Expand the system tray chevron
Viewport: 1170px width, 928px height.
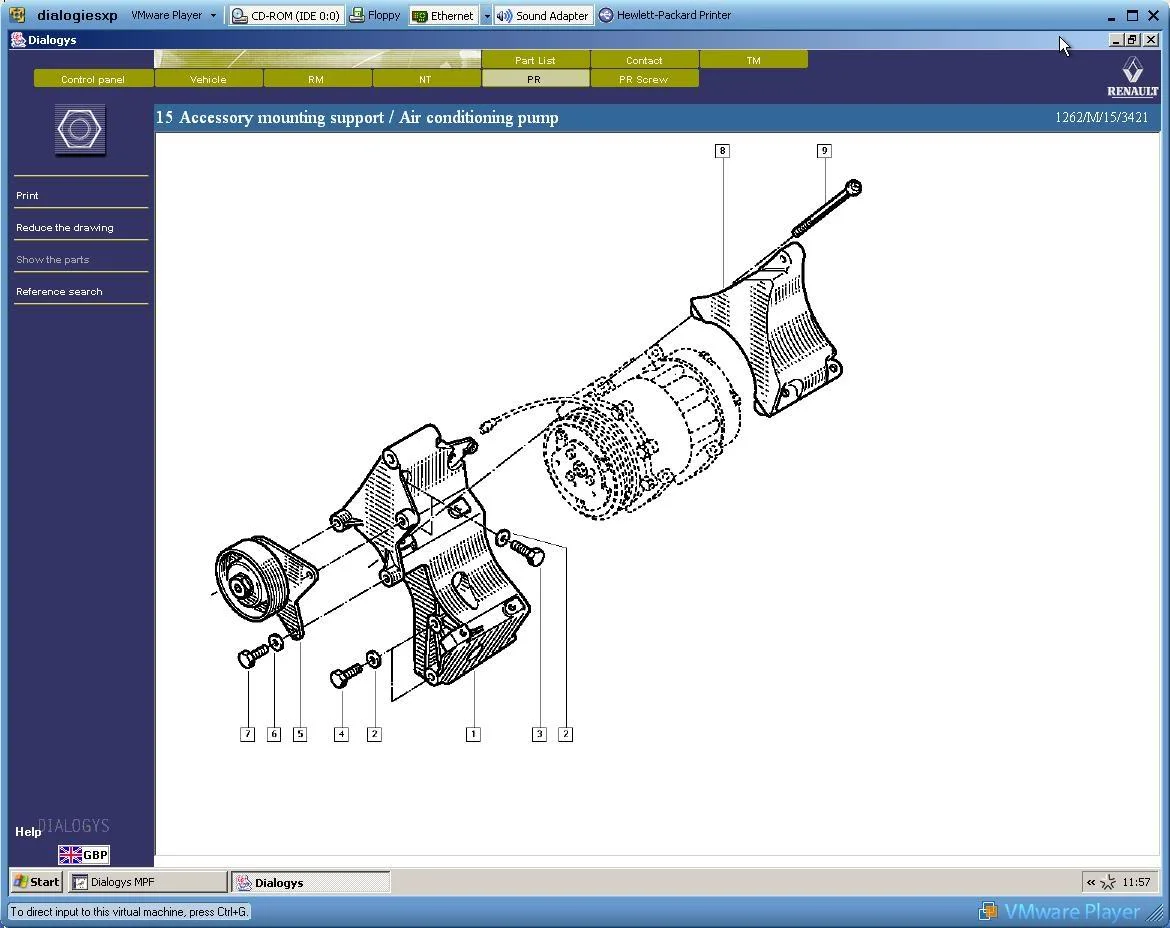click(1091, 882)
